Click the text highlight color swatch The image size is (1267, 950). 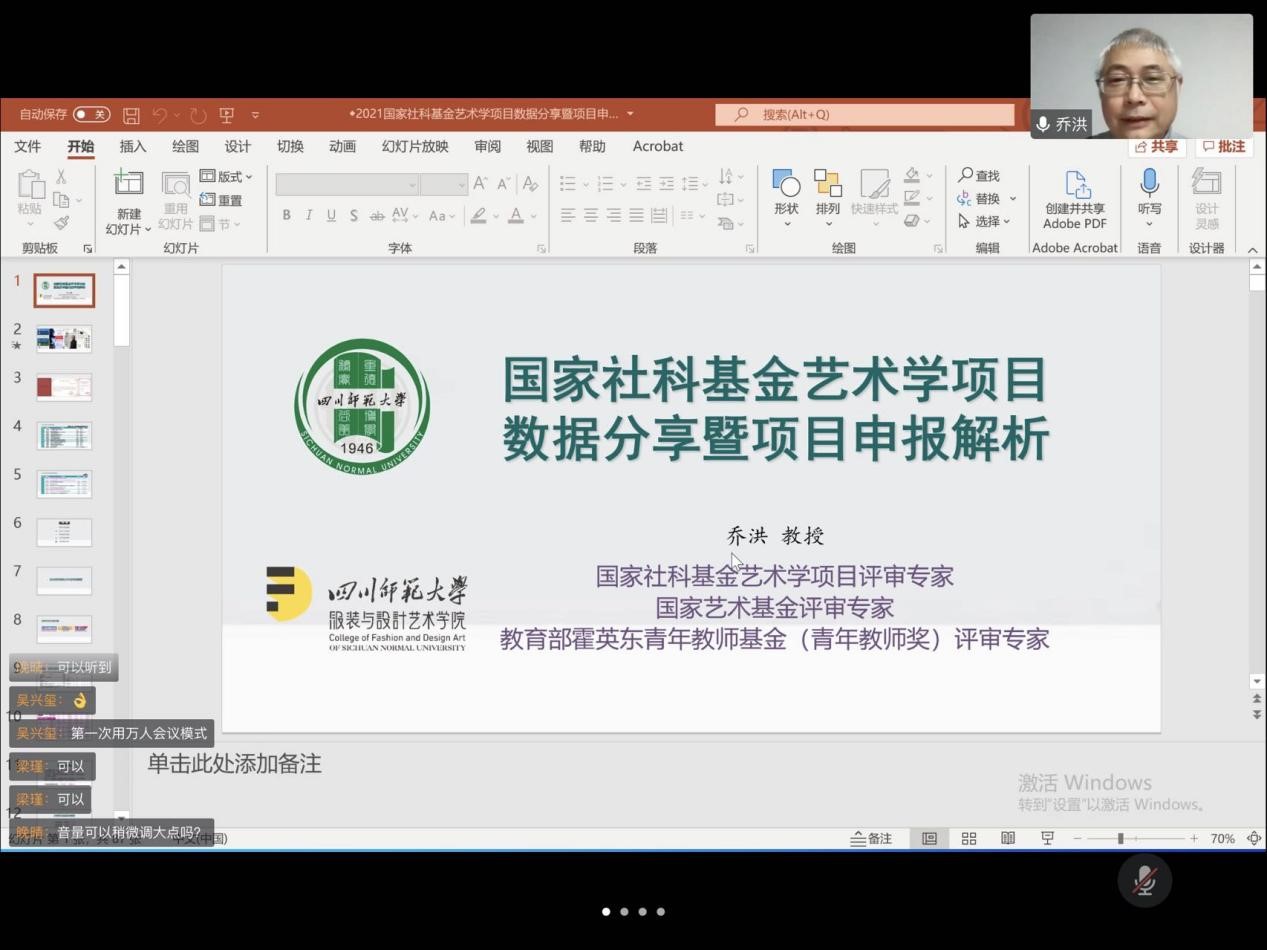point(479,215)
